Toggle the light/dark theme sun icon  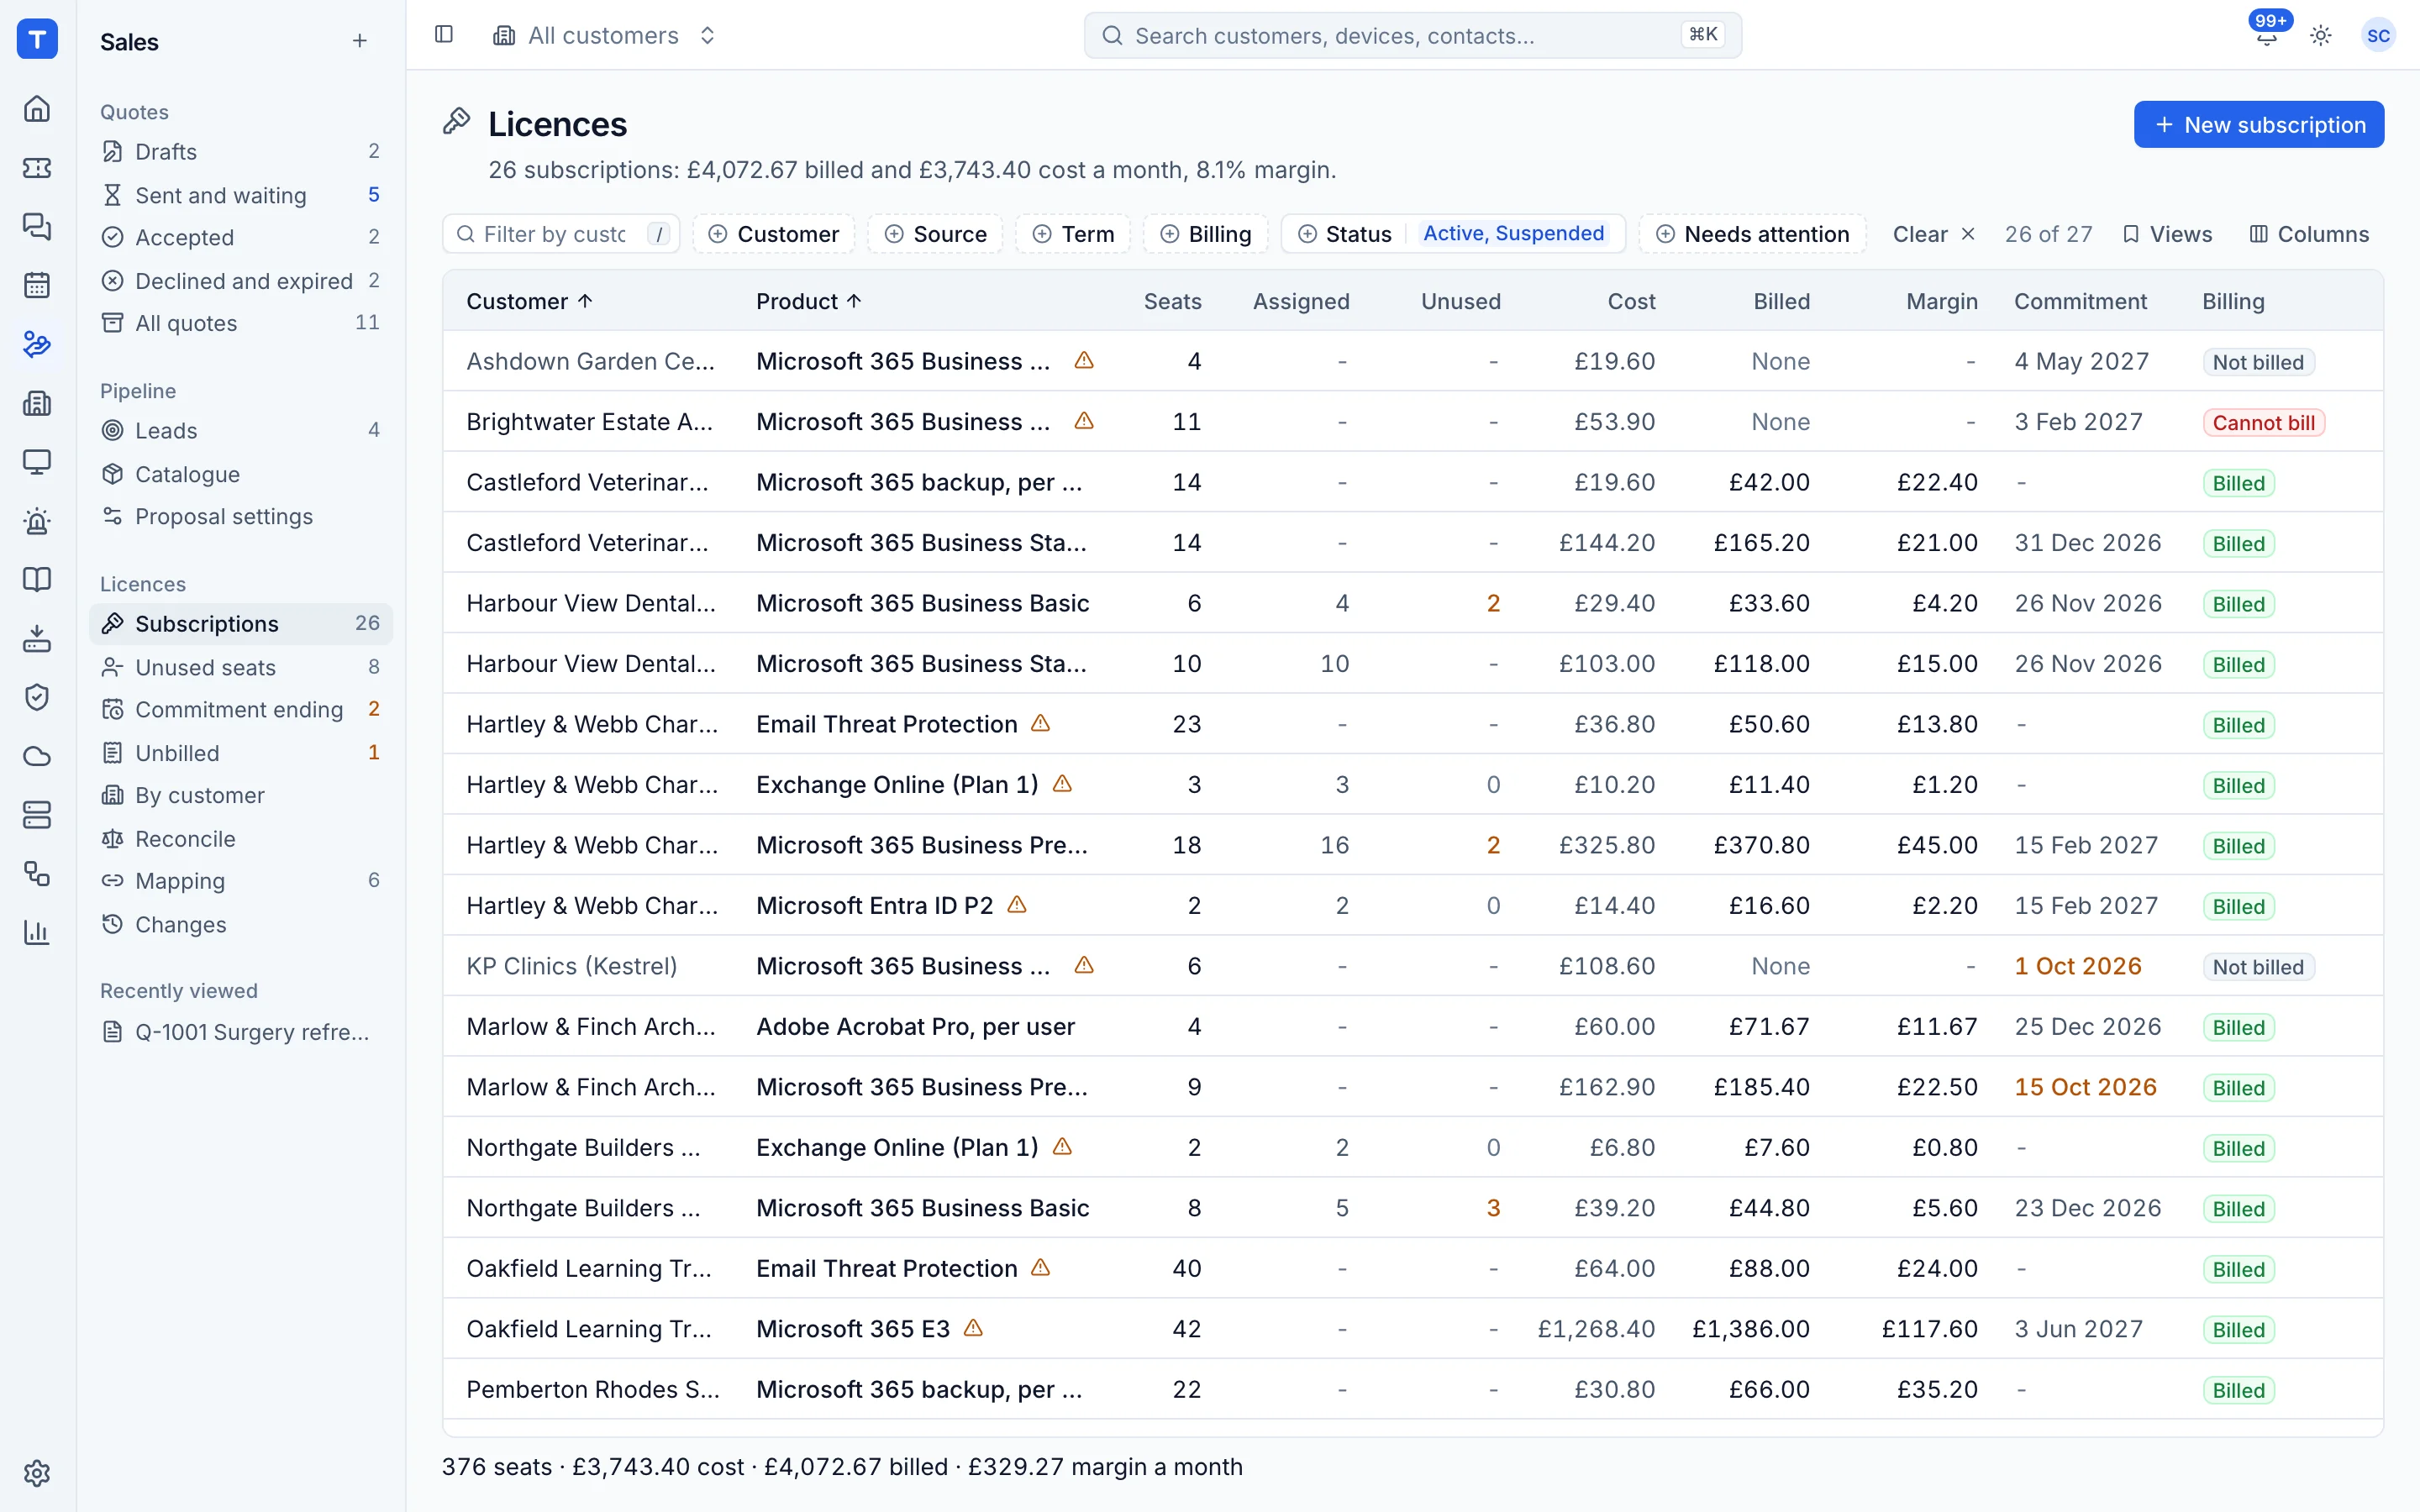2321,35
